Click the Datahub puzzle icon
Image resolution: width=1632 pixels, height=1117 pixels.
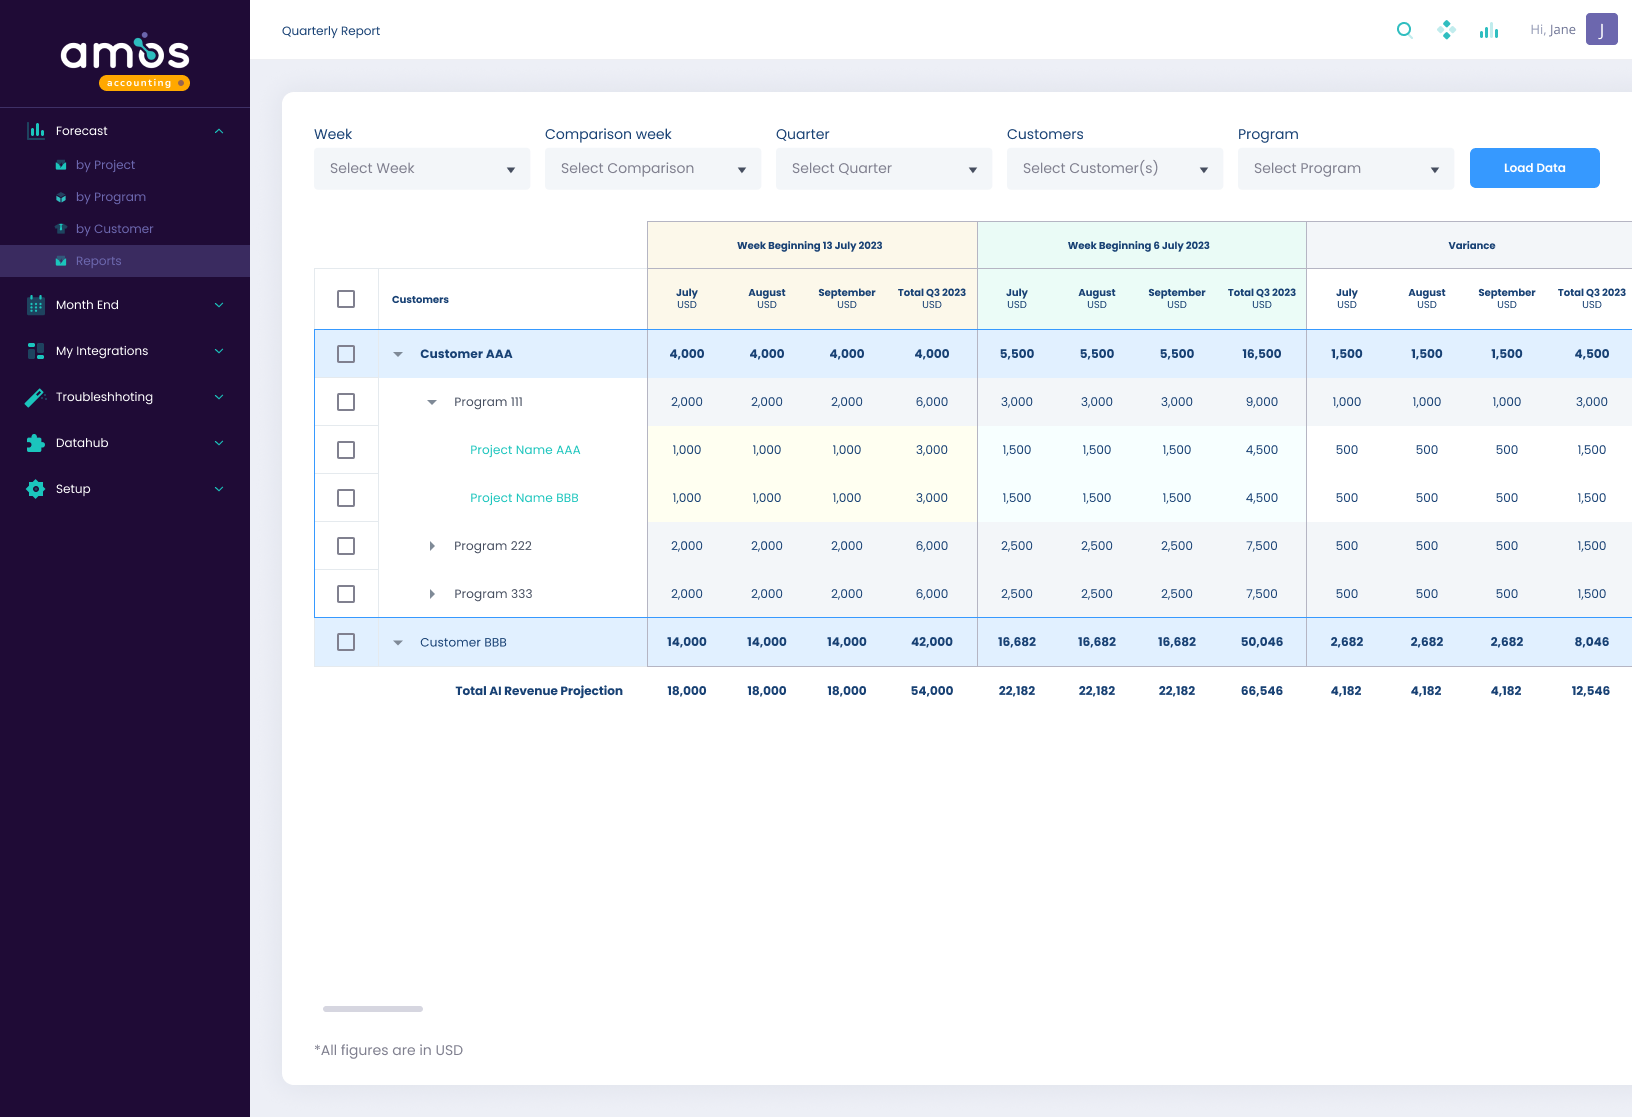(x=36, y=443)
